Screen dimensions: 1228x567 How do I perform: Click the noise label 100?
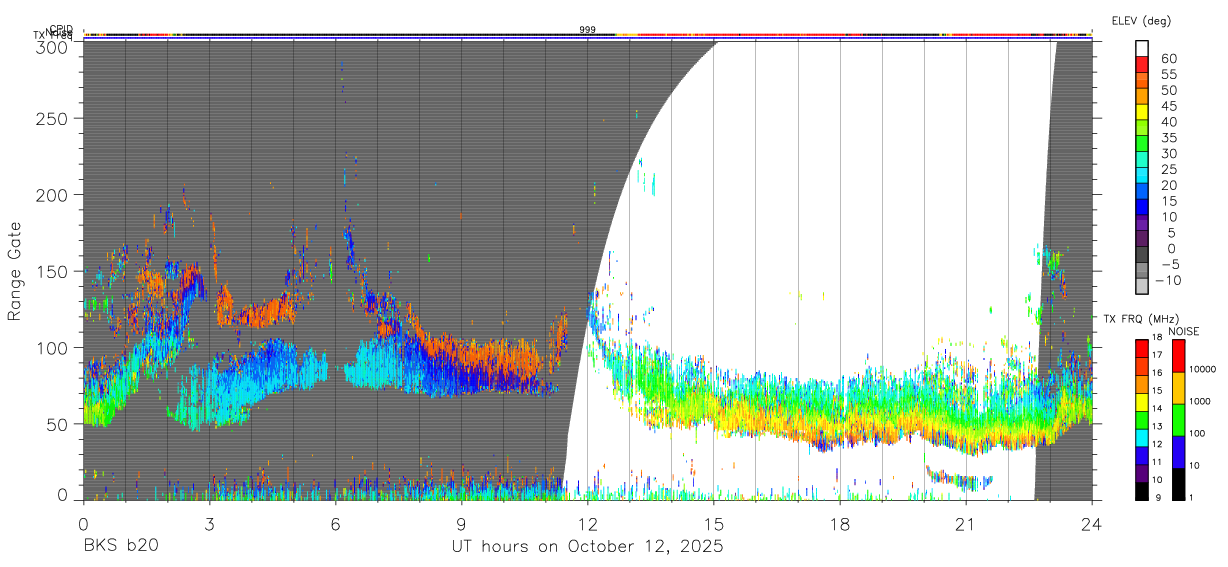[x=1199, y=433]
